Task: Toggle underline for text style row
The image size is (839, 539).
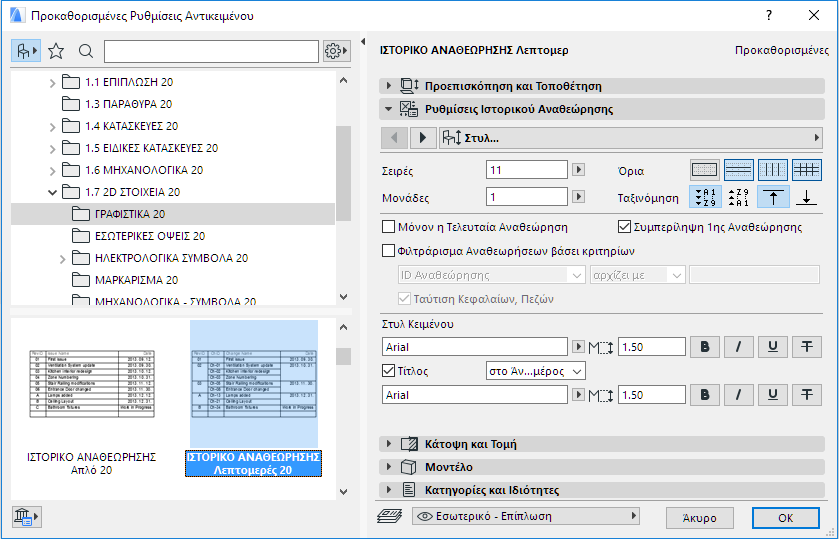Action: (x=773, y=347)
